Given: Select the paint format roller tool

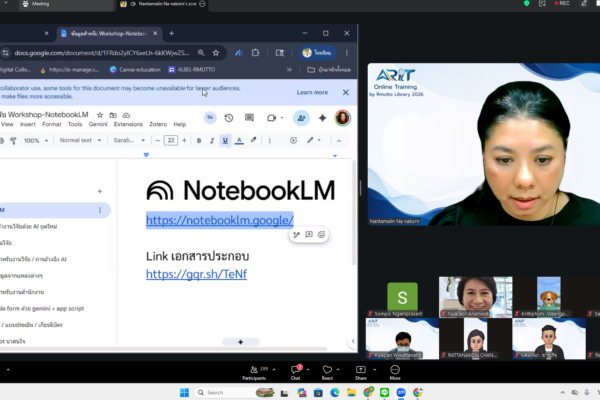Looking at the screenshot, I should point(13,141).
